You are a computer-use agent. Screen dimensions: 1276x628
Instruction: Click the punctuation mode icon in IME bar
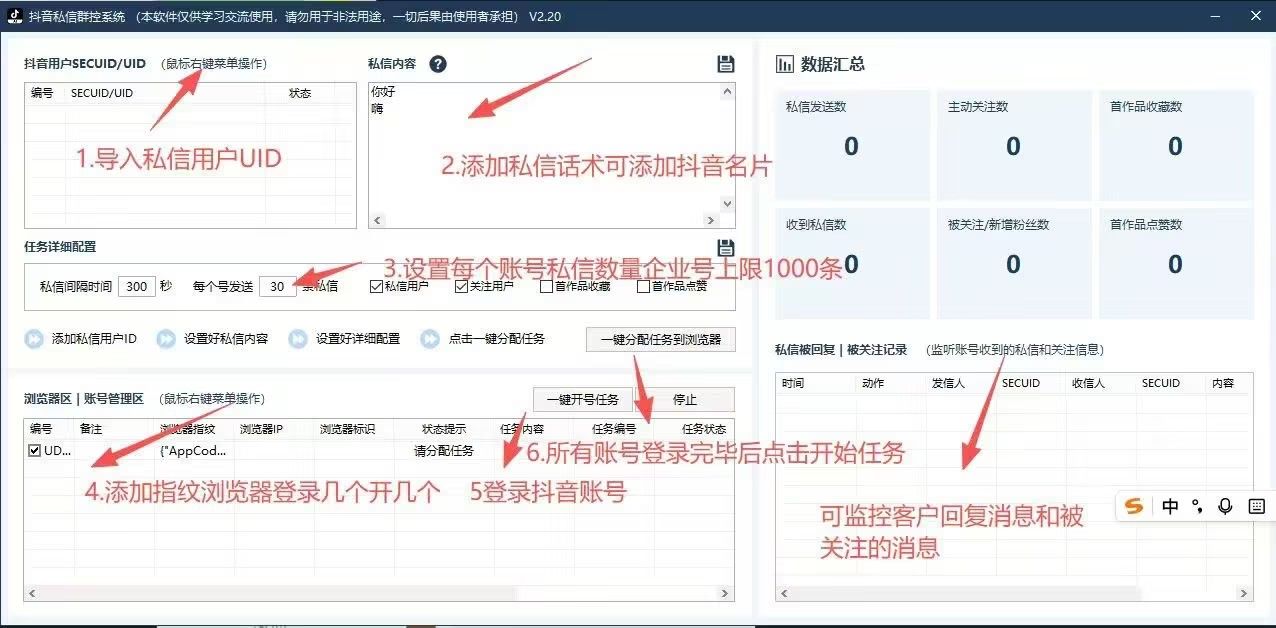(1197, 506)
